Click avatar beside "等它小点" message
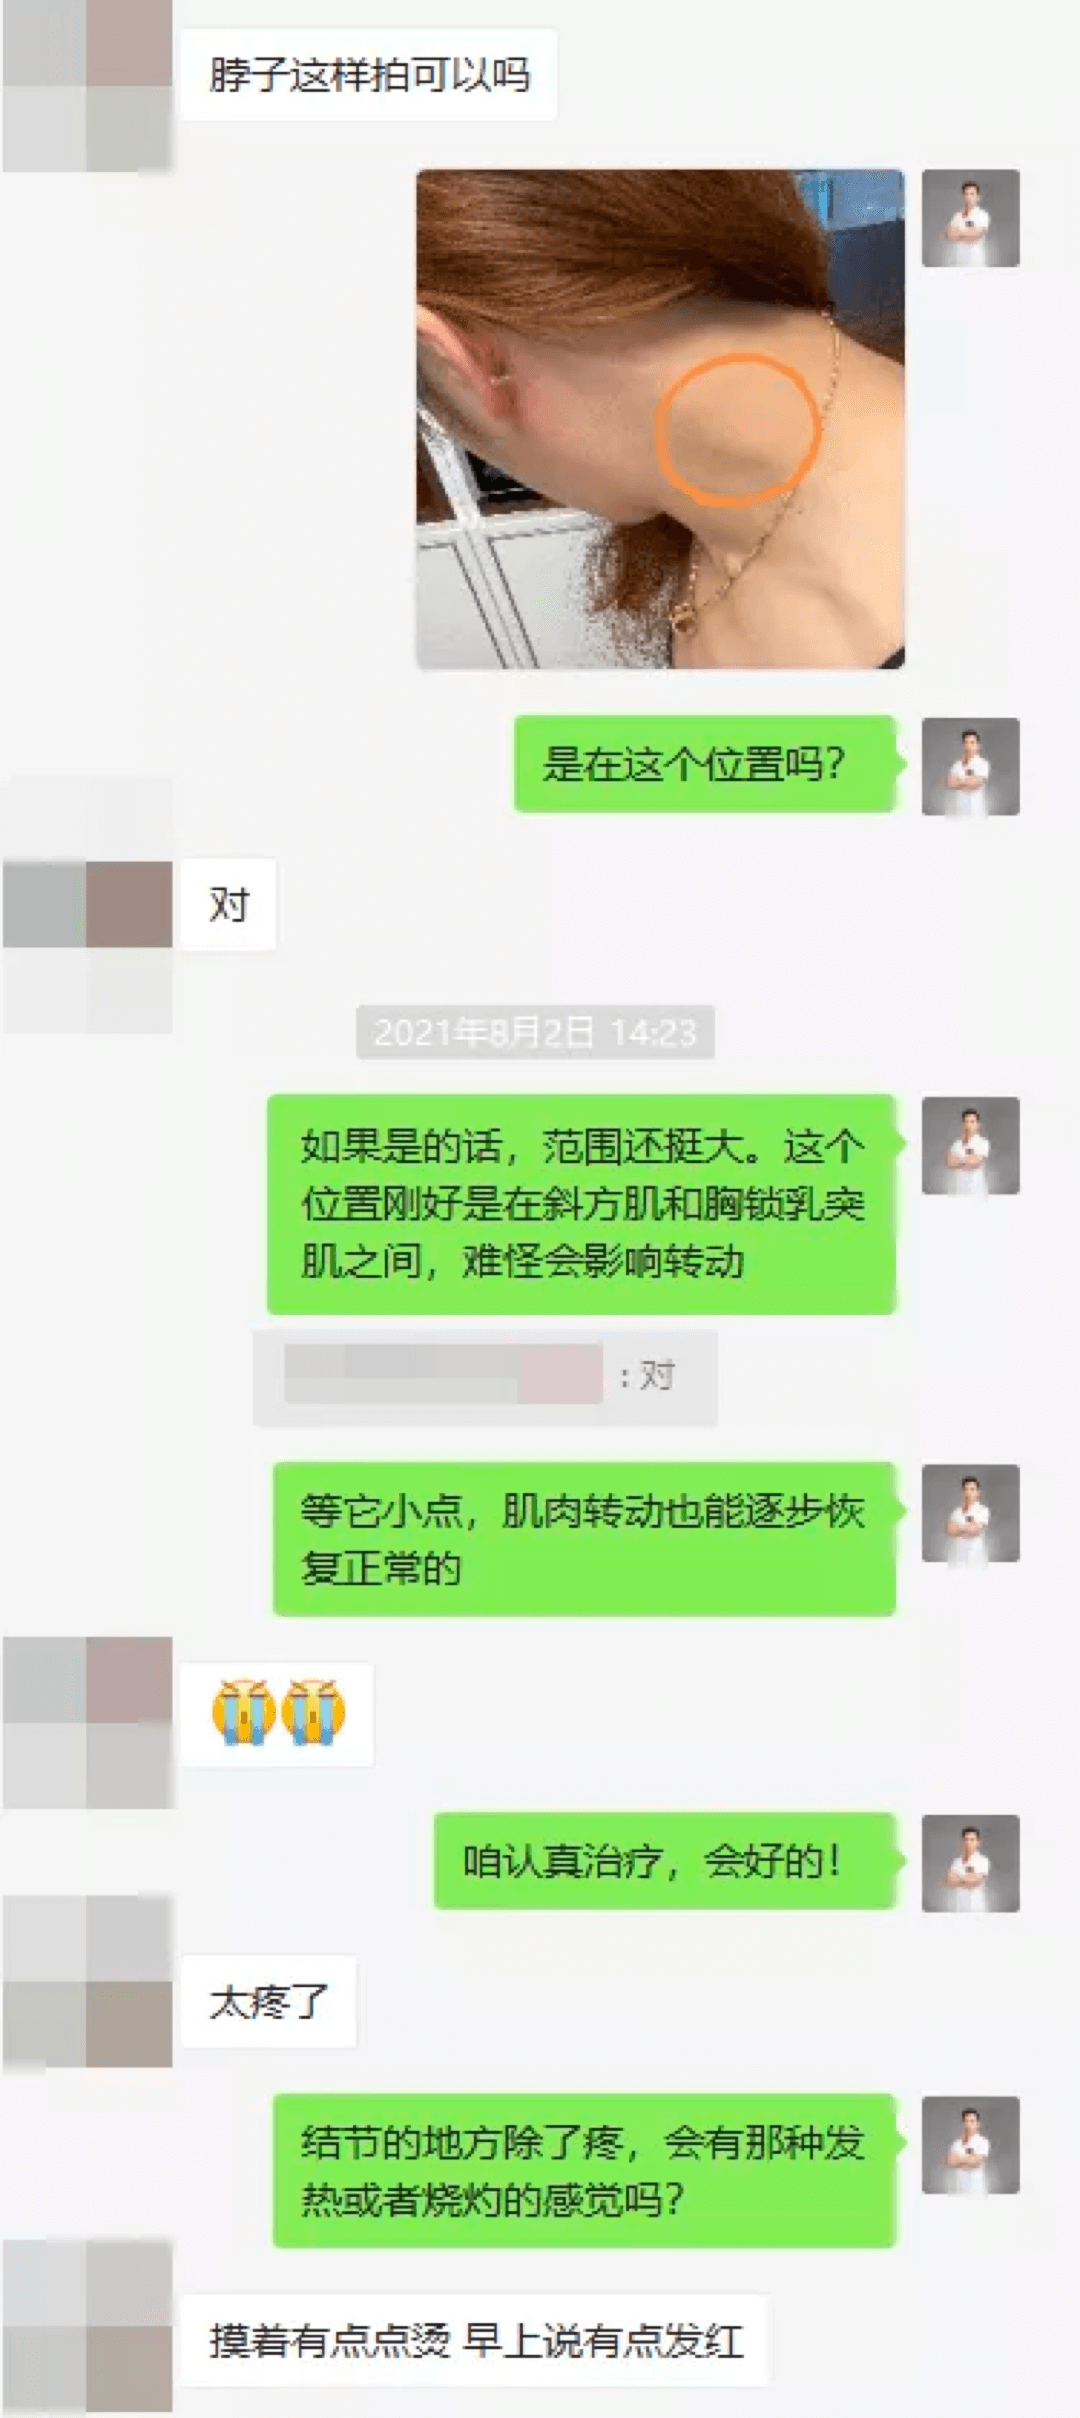The image size is (1080, 2418). pos(970,1513)
